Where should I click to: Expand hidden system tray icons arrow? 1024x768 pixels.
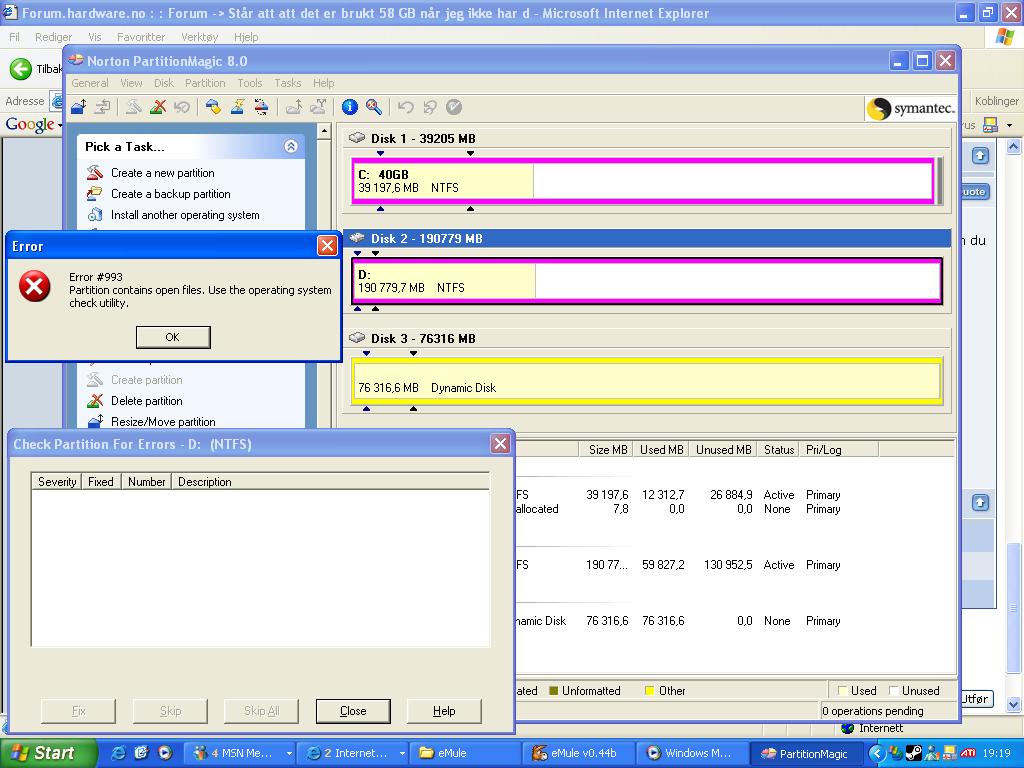(877, 753)
